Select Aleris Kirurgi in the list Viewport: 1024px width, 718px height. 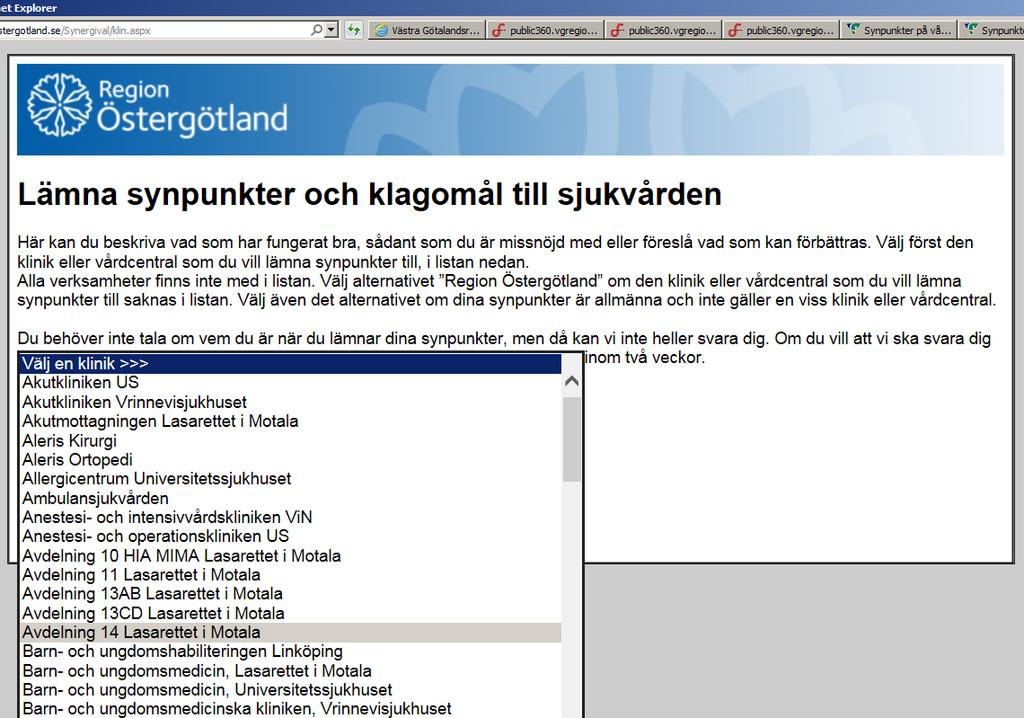[291, 440]
